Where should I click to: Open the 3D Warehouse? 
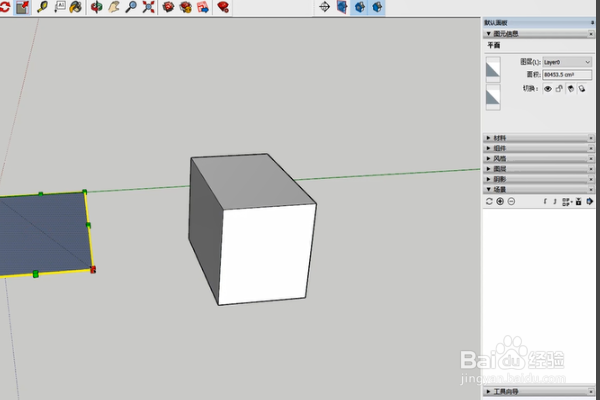tap(168, 7)
